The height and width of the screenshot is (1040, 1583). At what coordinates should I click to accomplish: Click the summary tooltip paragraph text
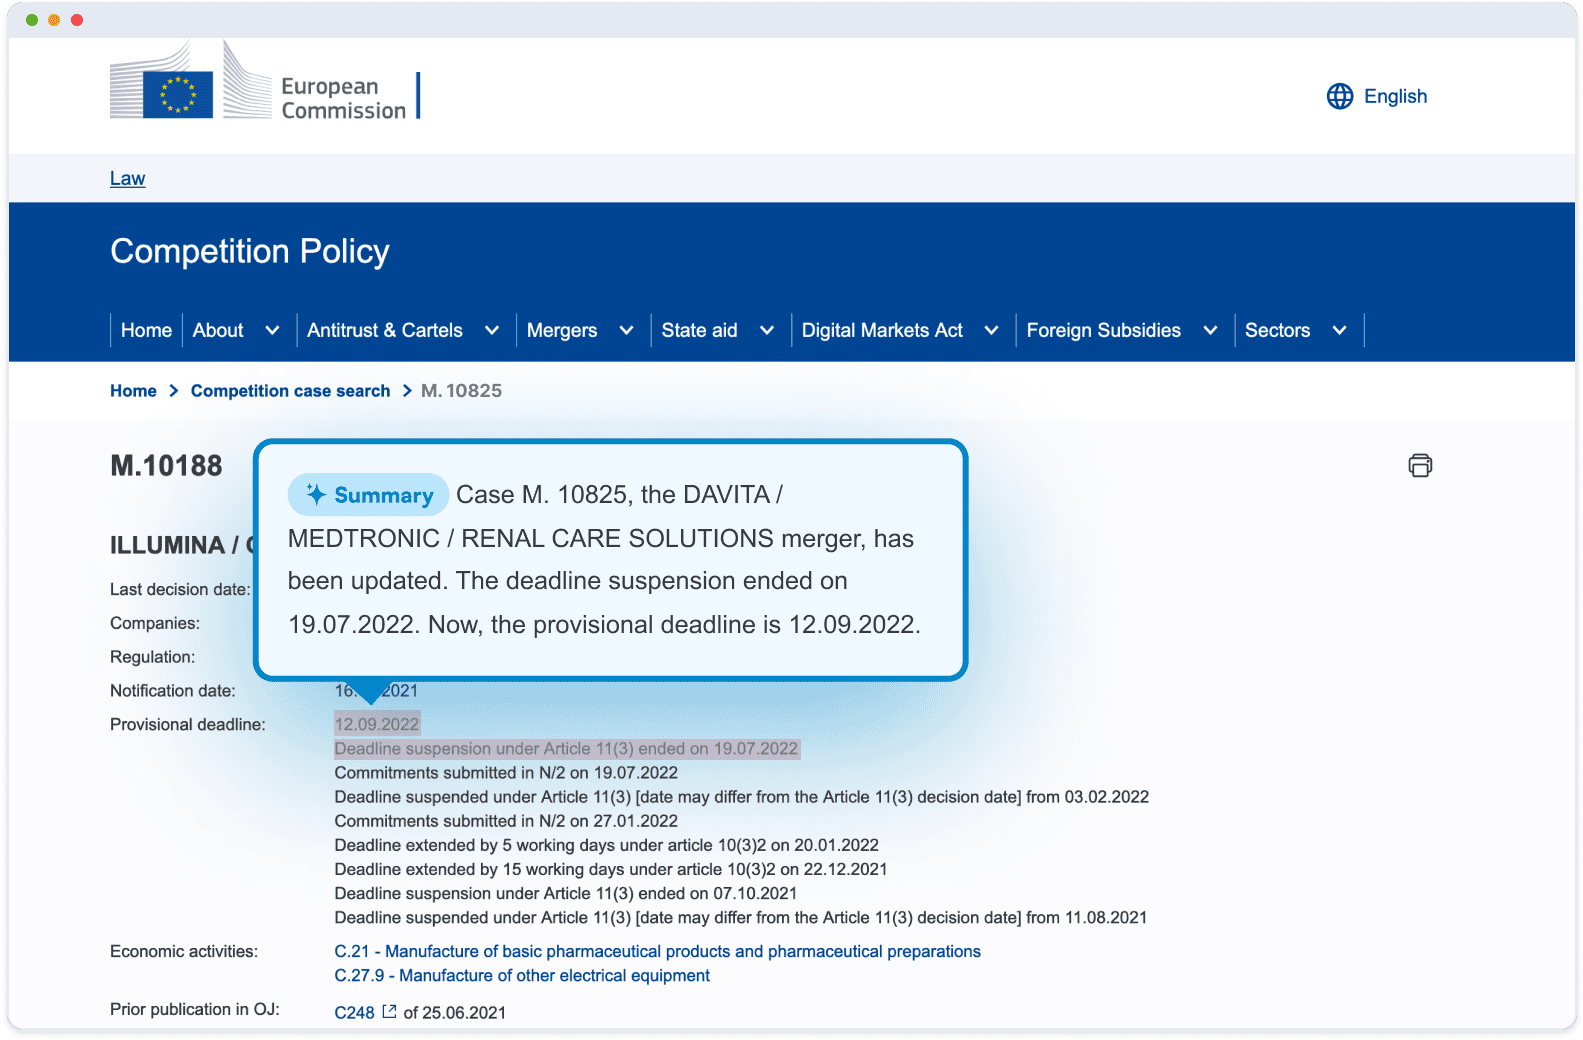tap(604, 560)
